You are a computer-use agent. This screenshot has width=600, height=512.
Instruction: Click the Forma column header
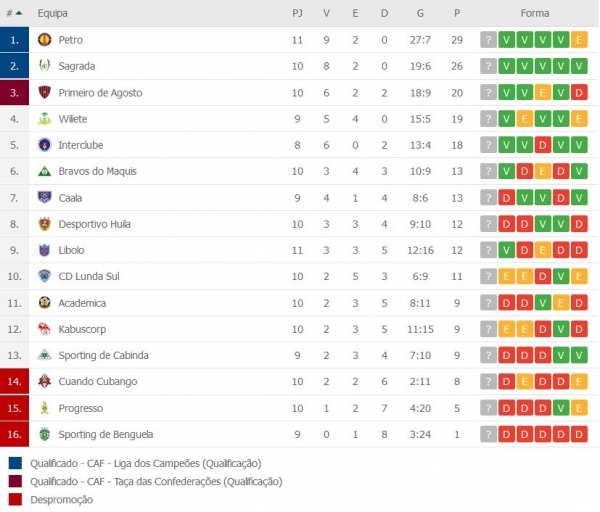(535, 13)
